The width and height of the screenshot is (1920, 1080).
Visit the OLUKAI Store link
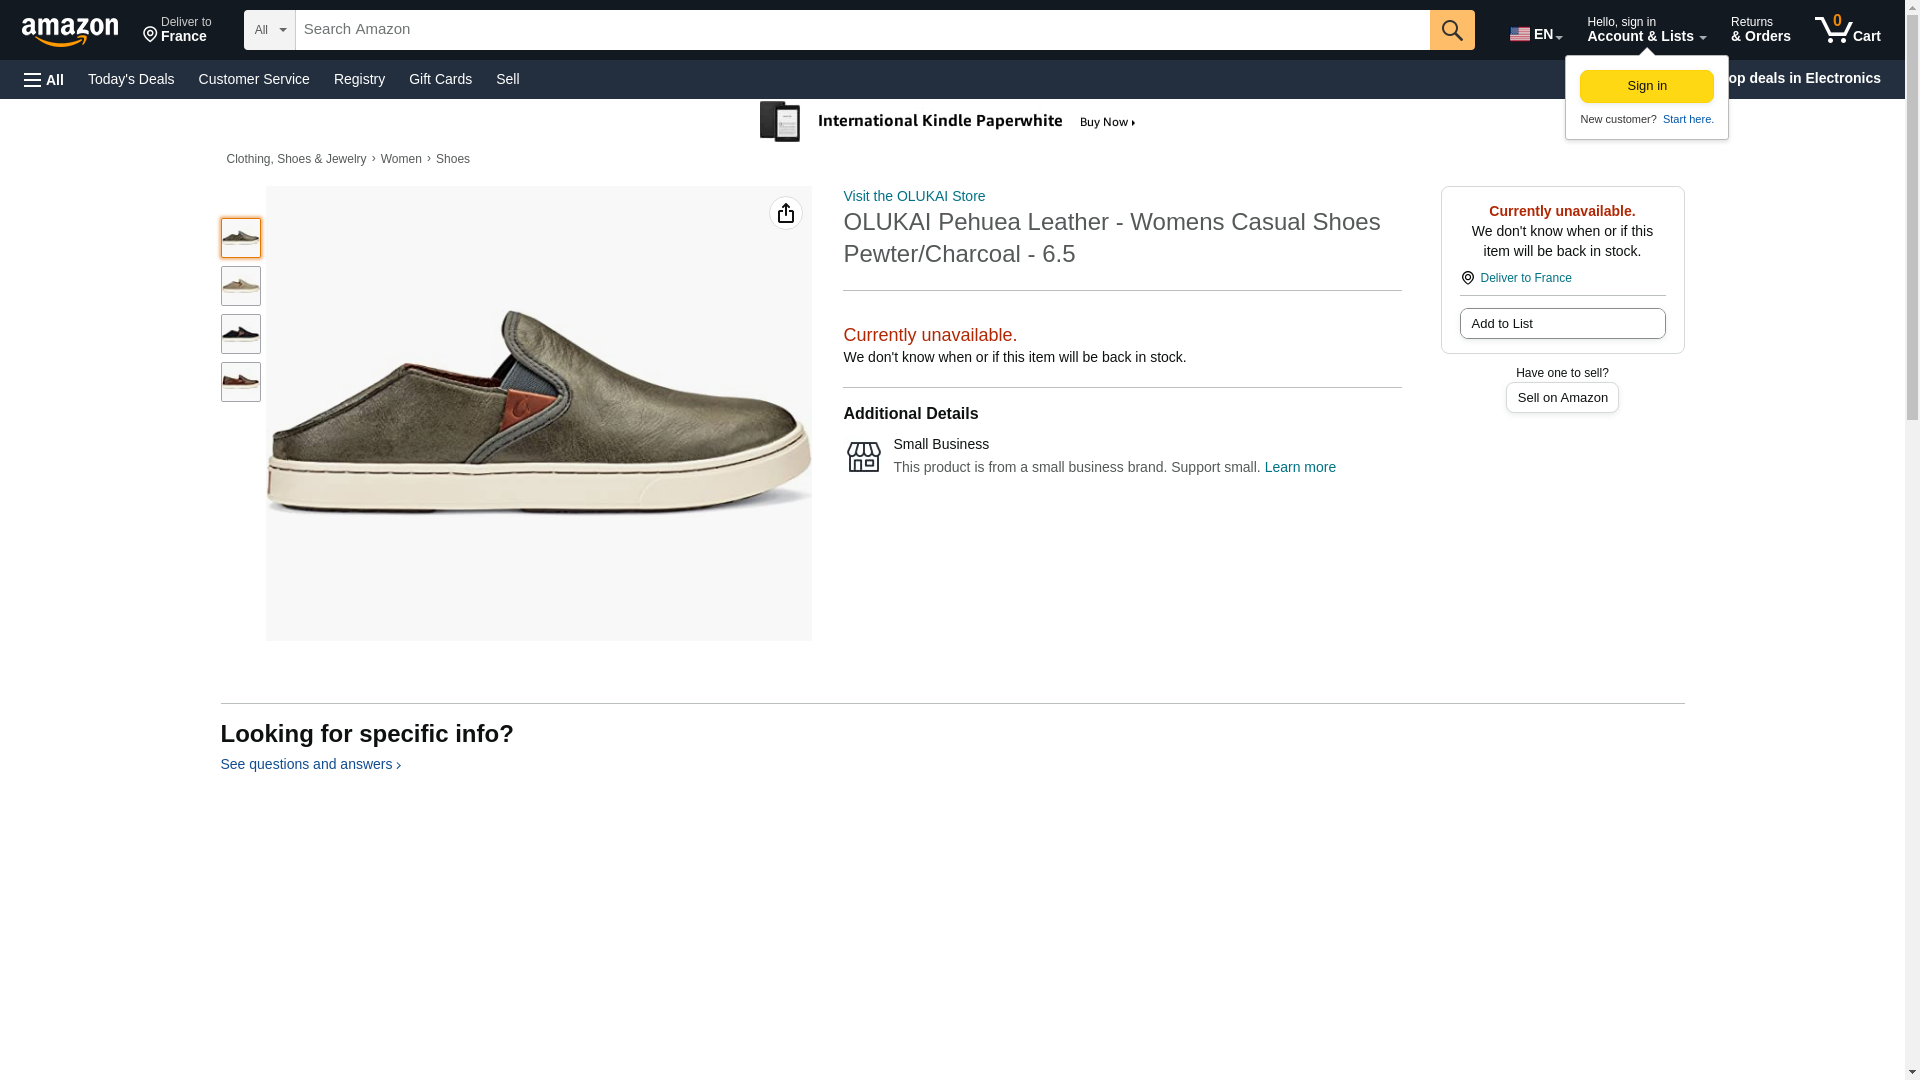913,196
